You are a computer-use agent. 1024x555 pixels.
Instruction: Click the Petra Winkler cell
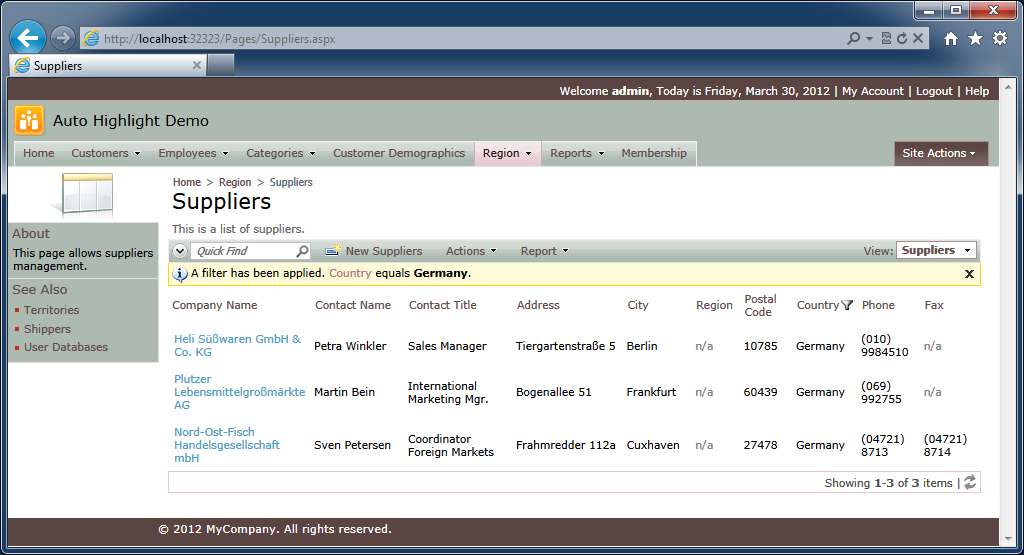[350, 346]
